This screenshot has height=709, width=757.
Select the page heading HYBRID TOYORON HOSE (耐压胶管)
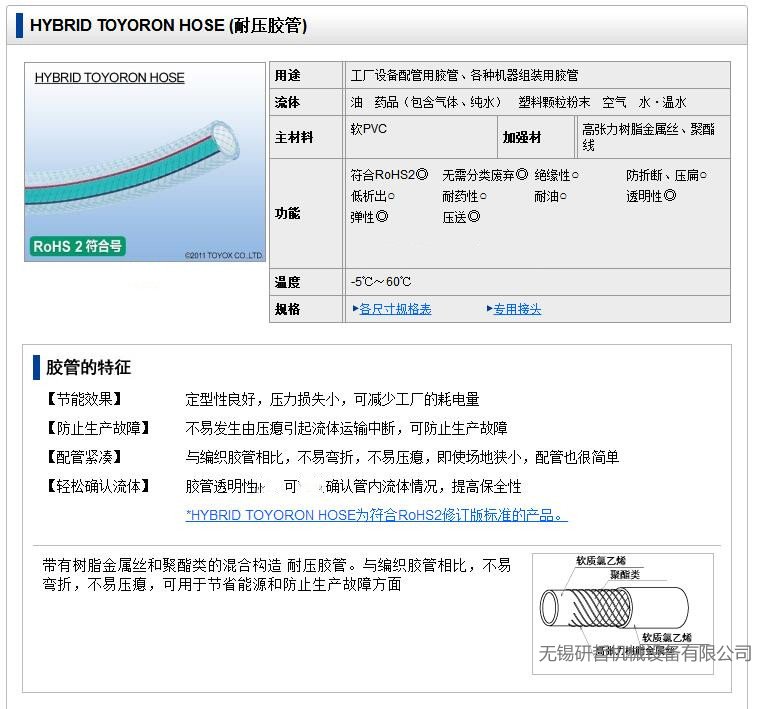pos(168,25)
